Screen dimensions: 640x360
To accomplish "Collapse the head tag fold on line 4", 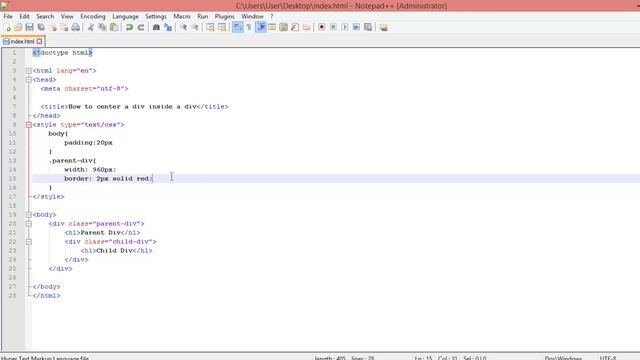I will point(29,80).
